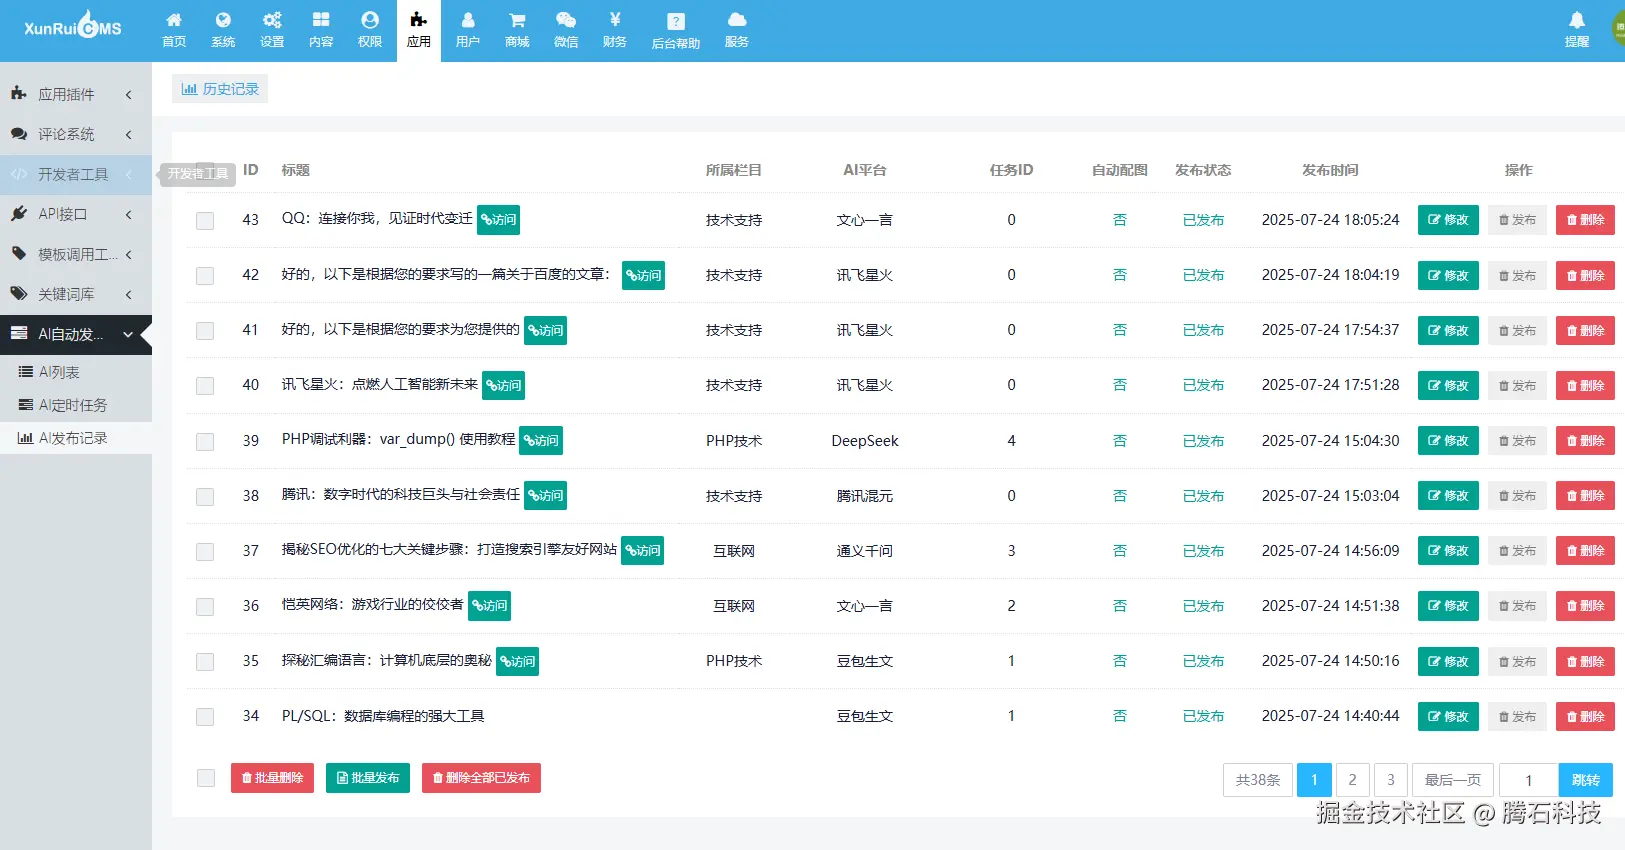Click the 模板调用工具 tag sidebar icon
The width and height of the screenshot is (1625, 850).
tap(19, 253)
